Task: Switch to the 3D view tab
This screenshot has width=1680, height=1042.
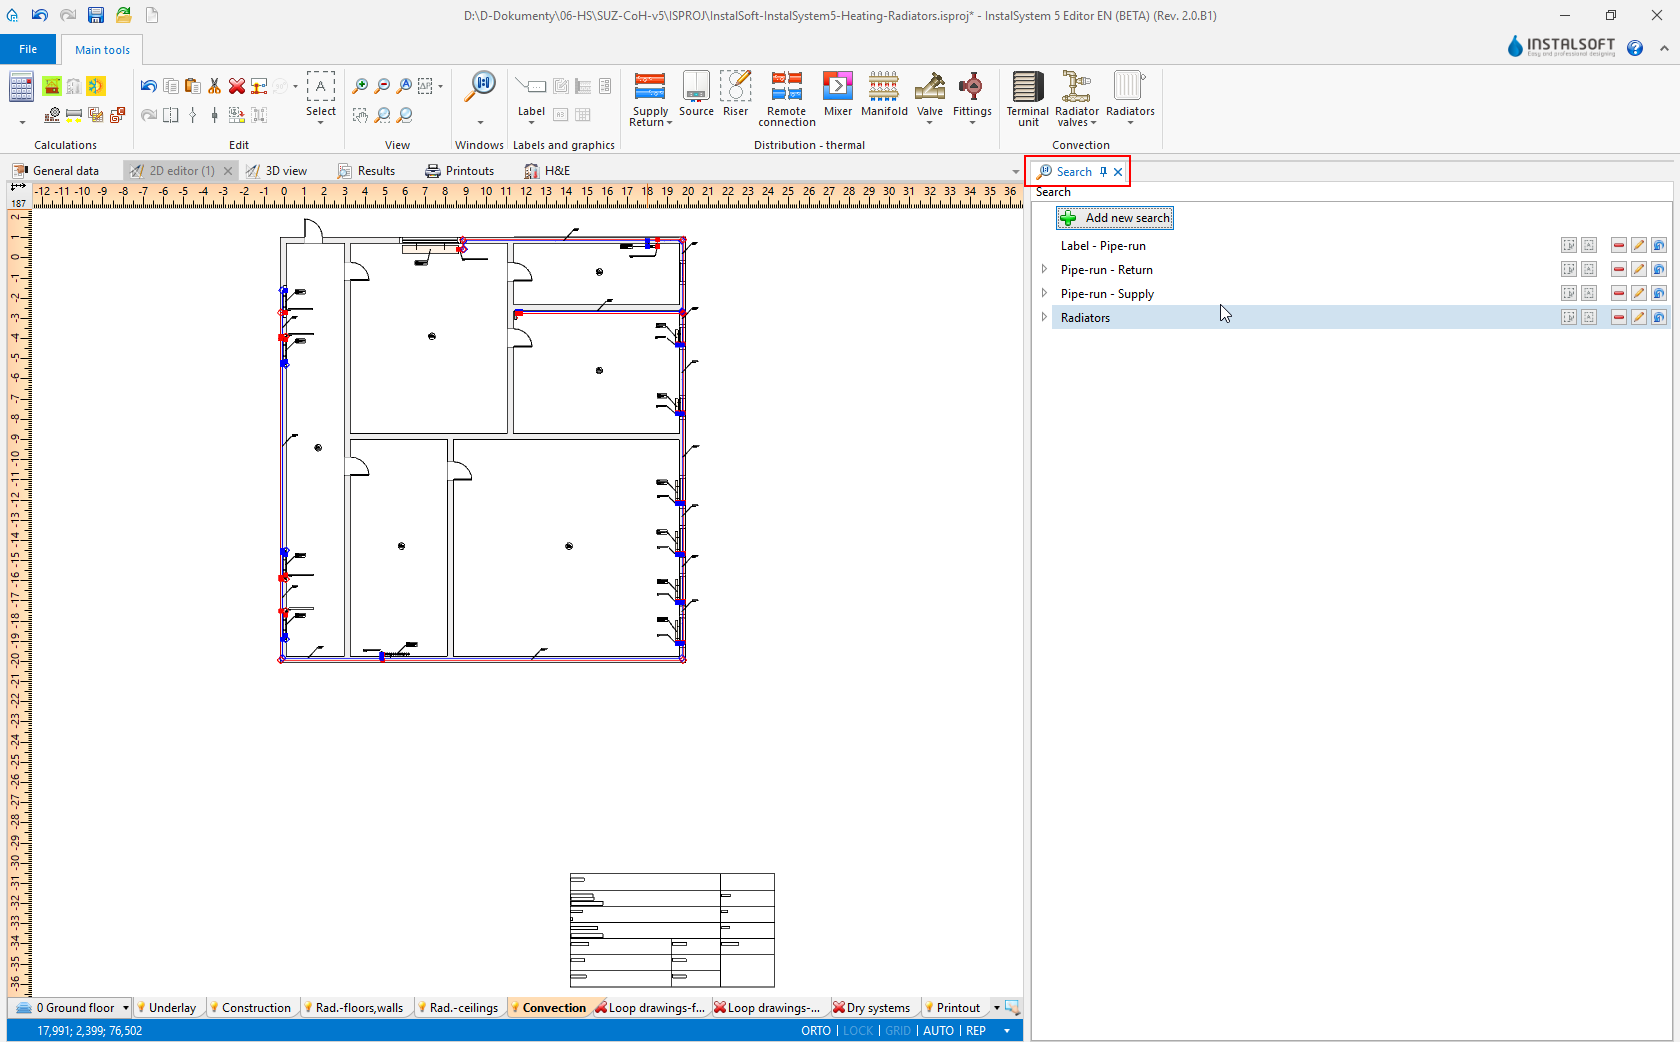Action: 277,171
